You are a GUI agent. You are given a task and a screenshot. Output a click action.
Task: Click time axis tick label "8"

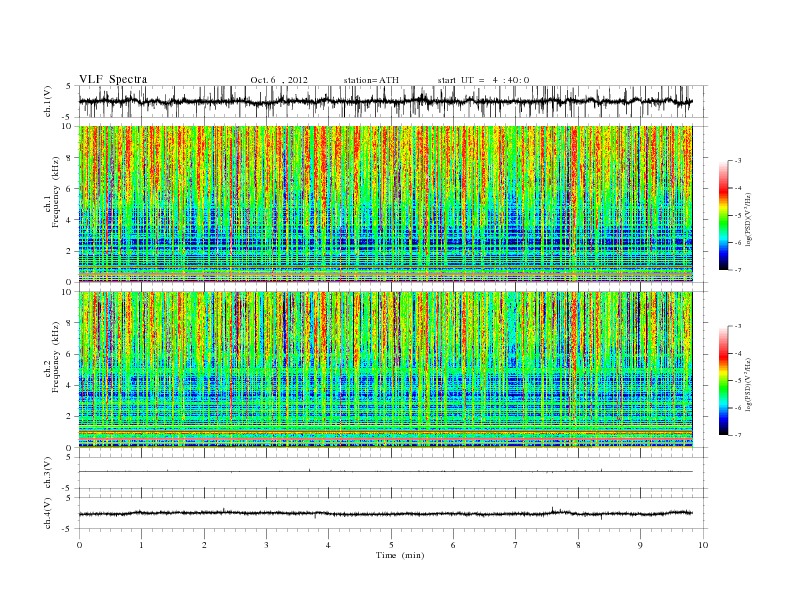[578, 545]
